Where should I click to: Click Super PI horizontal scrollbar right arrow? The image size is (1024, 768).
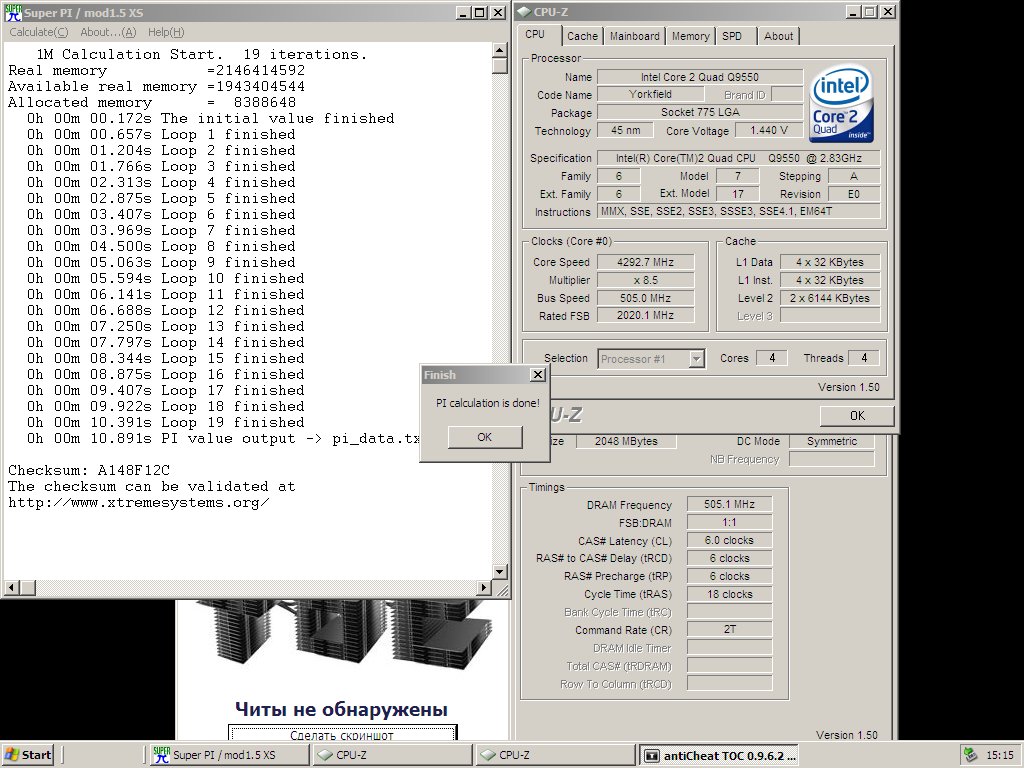pos(484,588)
